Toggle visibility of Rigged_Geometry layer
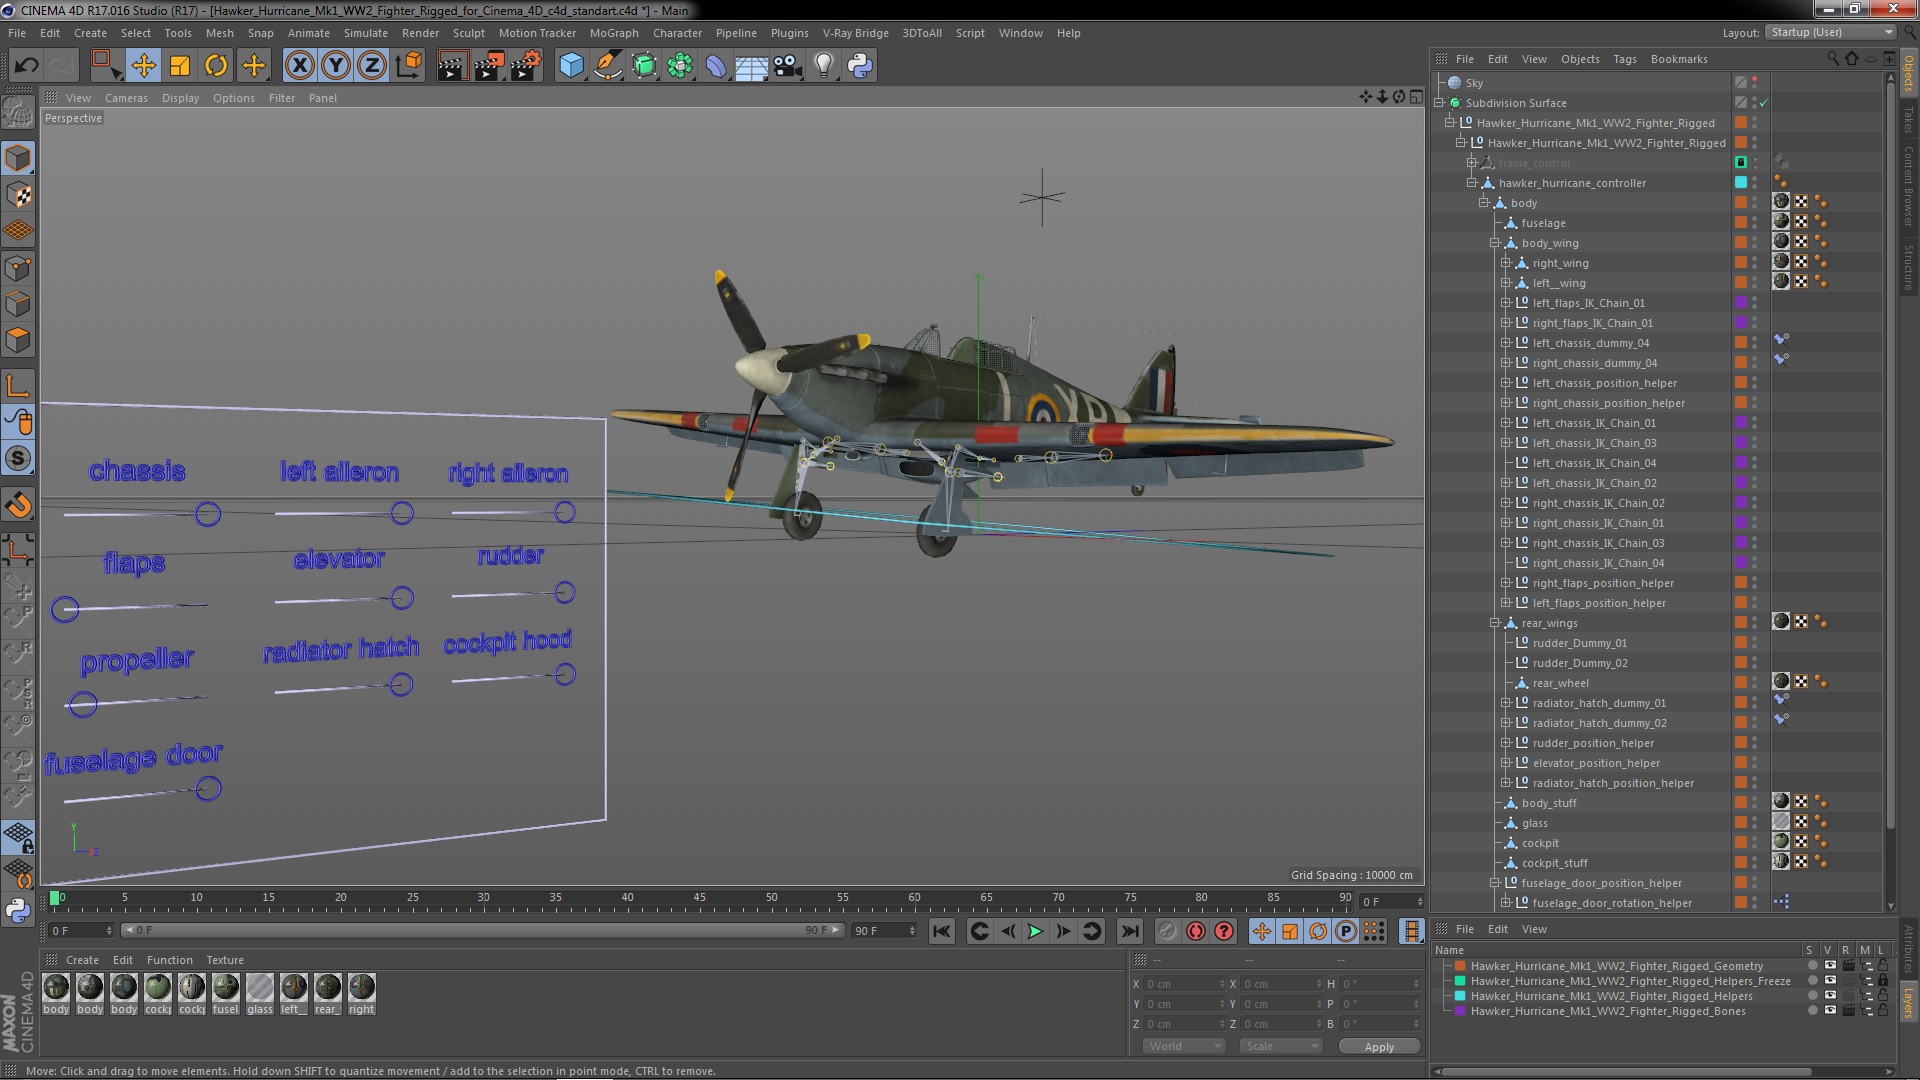This screenshot has height=1080, width=1920. pos(1830,966)
